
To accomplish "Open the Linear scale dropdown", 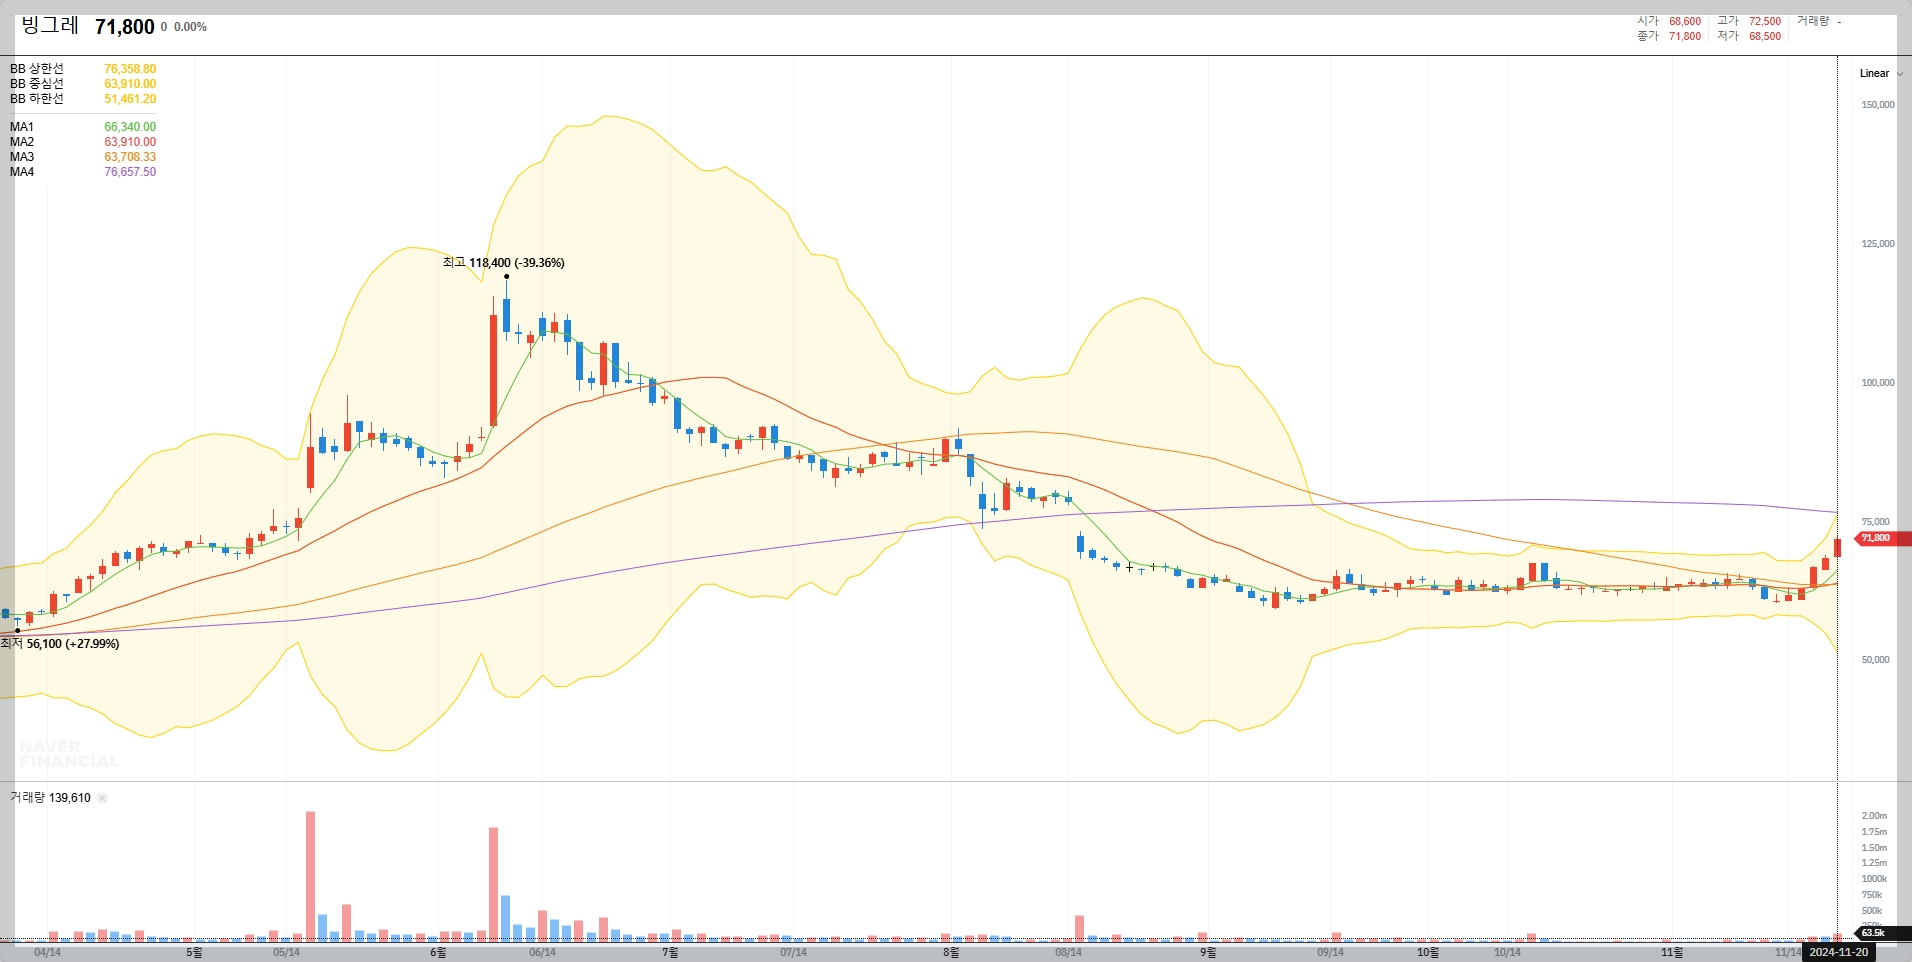I will pos(1881,73).
